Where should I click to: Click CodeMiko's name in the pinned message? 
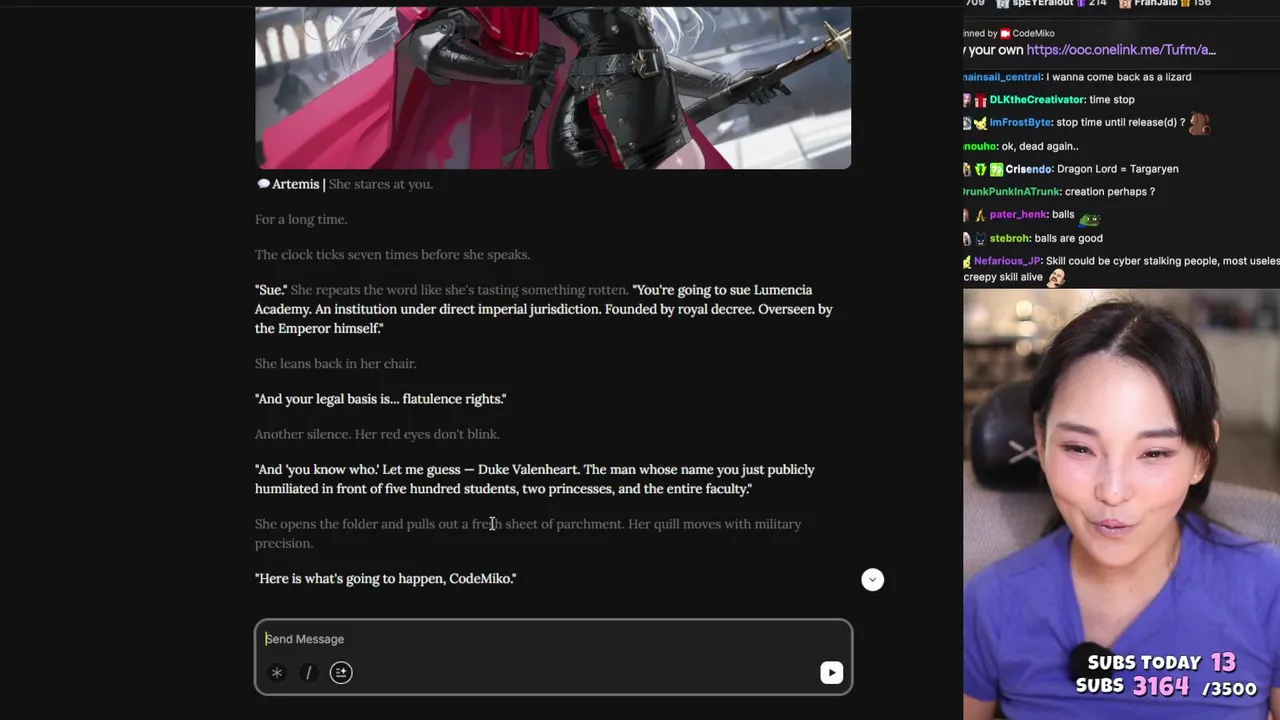tap(1033, 33)
